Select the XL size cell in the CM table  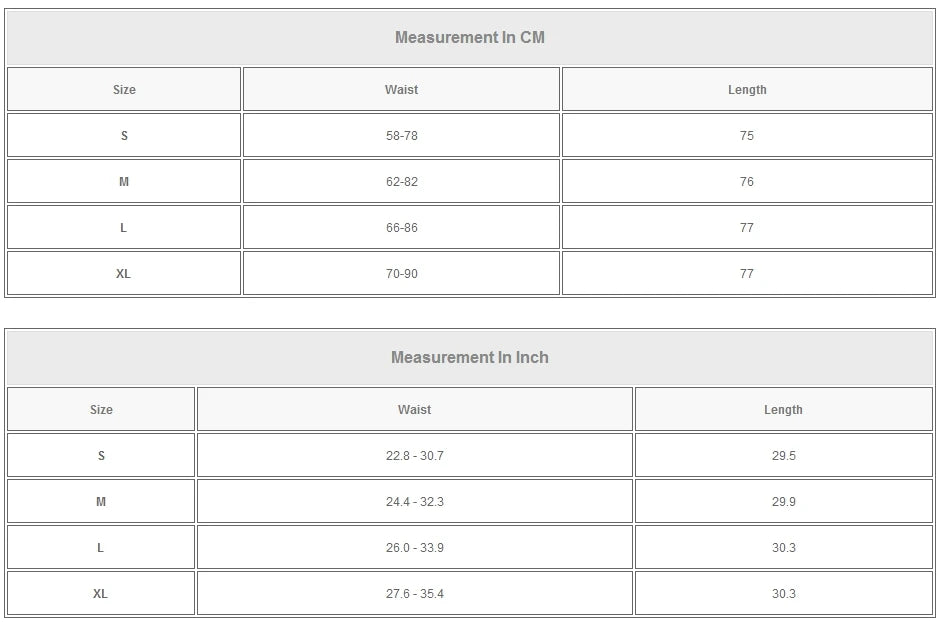(x=123, y=274)
